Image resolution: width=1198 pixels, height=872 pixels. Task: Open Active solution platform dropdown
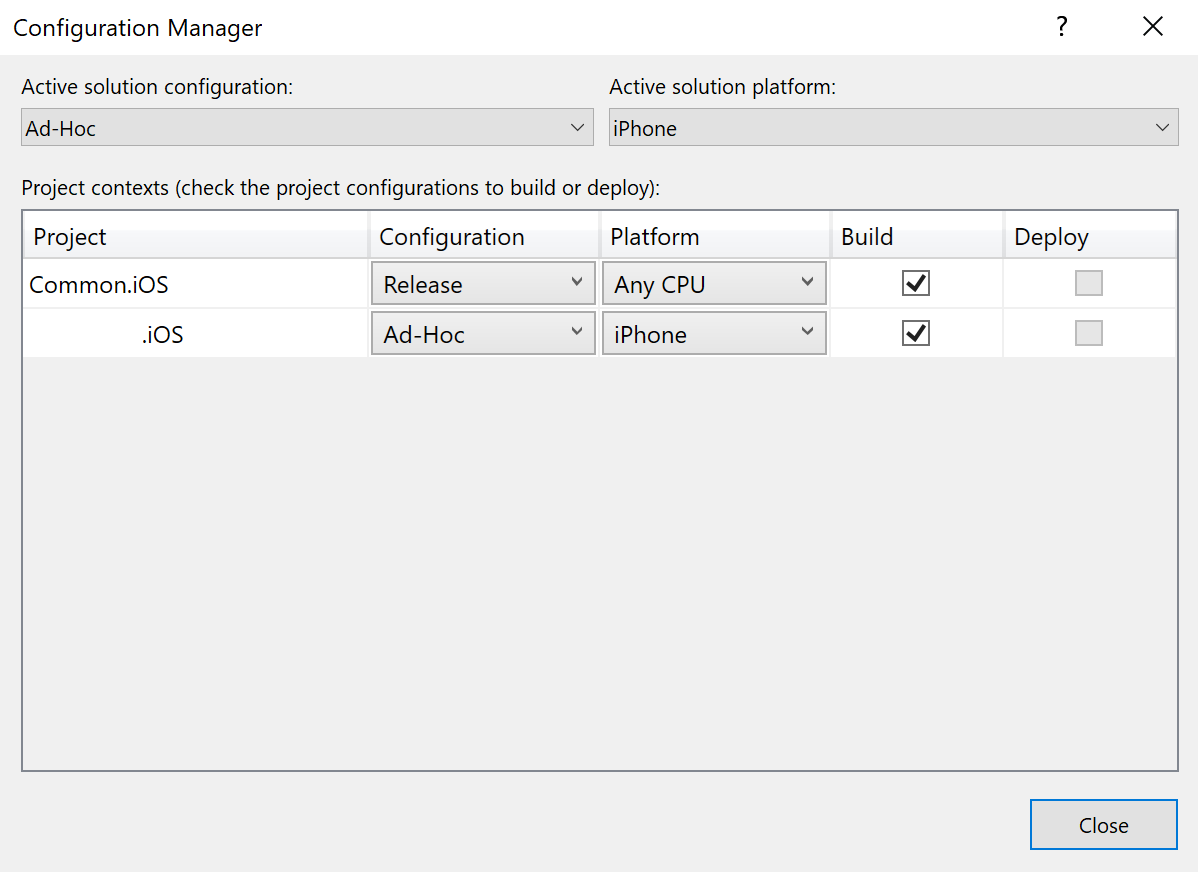(893, 128)
